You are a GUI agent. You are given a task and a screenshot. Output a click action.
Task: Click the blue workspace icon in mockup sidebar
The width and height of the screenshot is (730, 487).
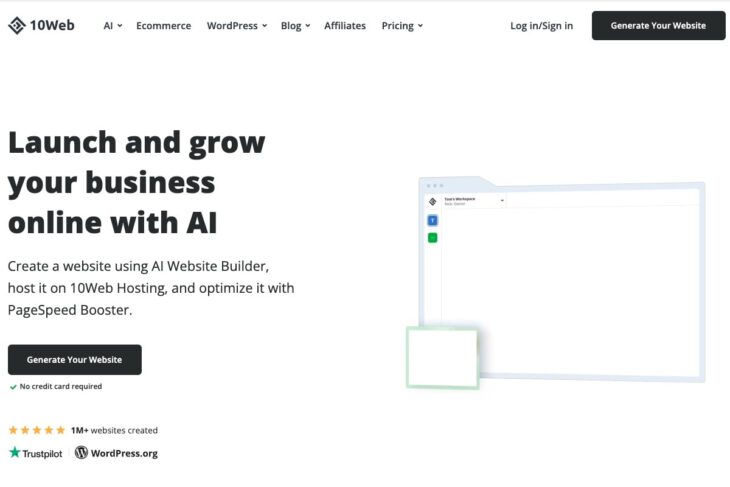(x=433, y=220)
